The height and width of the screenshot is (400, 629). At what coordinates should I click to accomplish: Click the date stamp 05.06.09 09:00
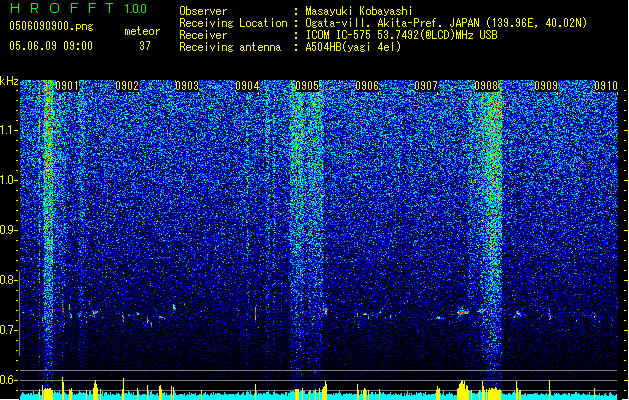(x=51, y=46)
